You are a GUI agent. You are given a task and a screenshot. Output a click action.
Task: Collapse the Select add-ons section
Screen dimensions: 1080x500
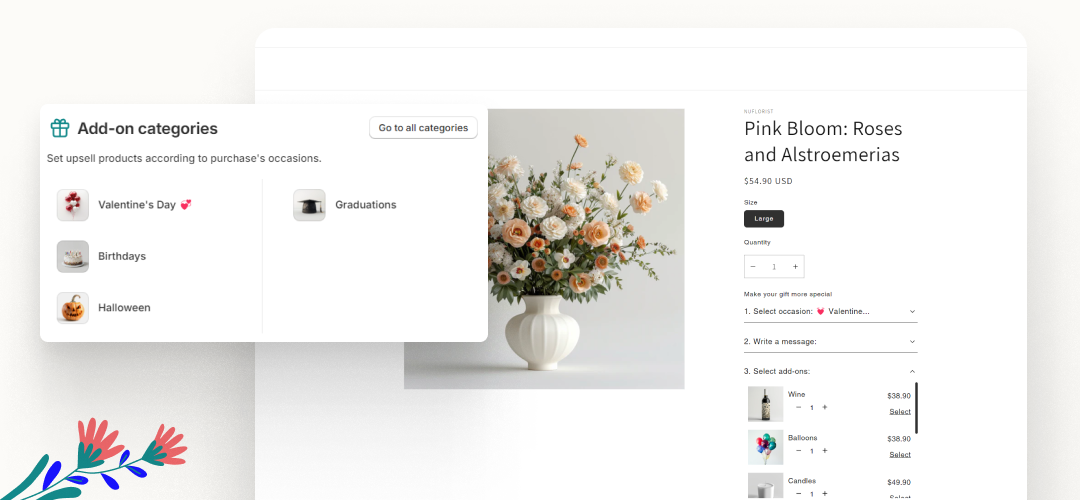(x=912, y=372)
